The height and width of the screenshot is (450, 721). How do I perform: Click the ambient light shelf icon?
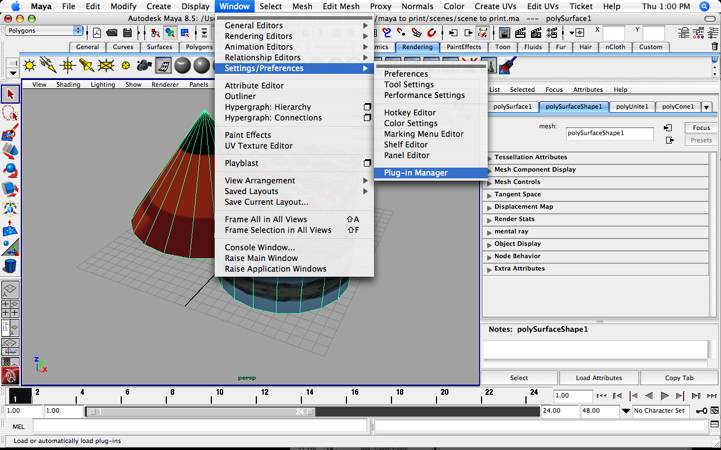pos(30,65)
